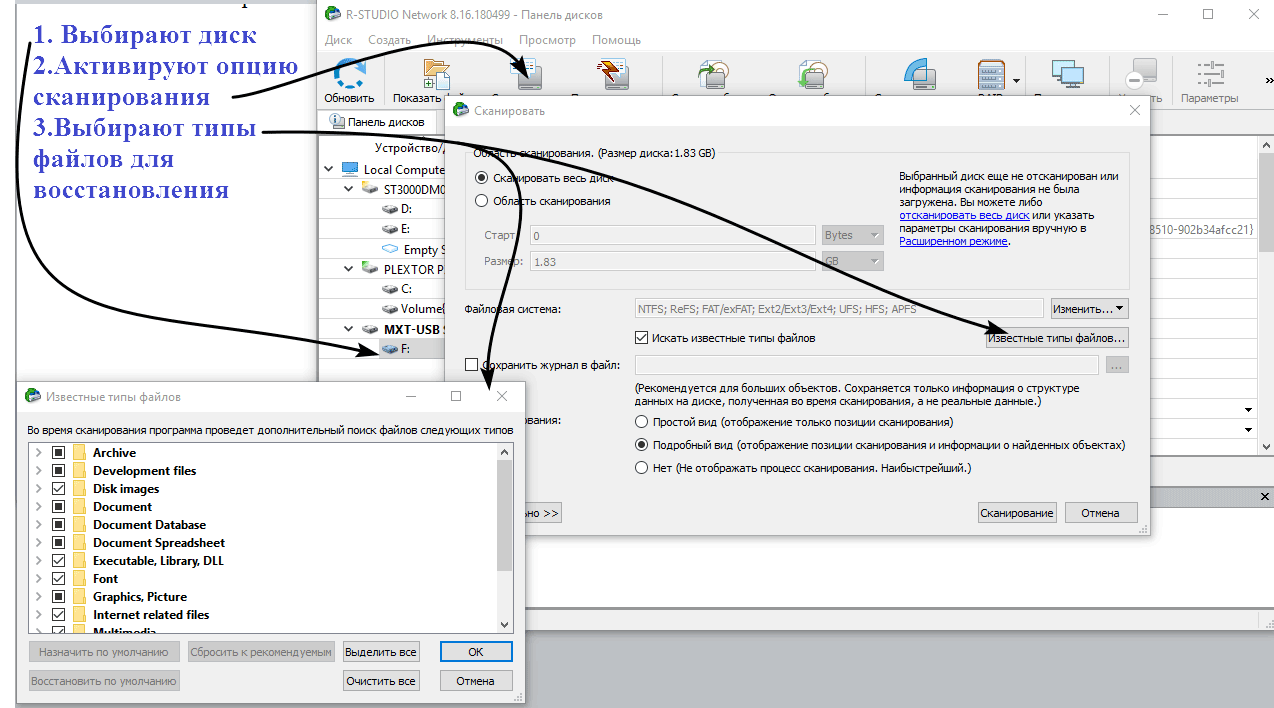Click the file types list scroll-up arrow
Viewport: 1274px width, 708px height.
pos(505,452)
